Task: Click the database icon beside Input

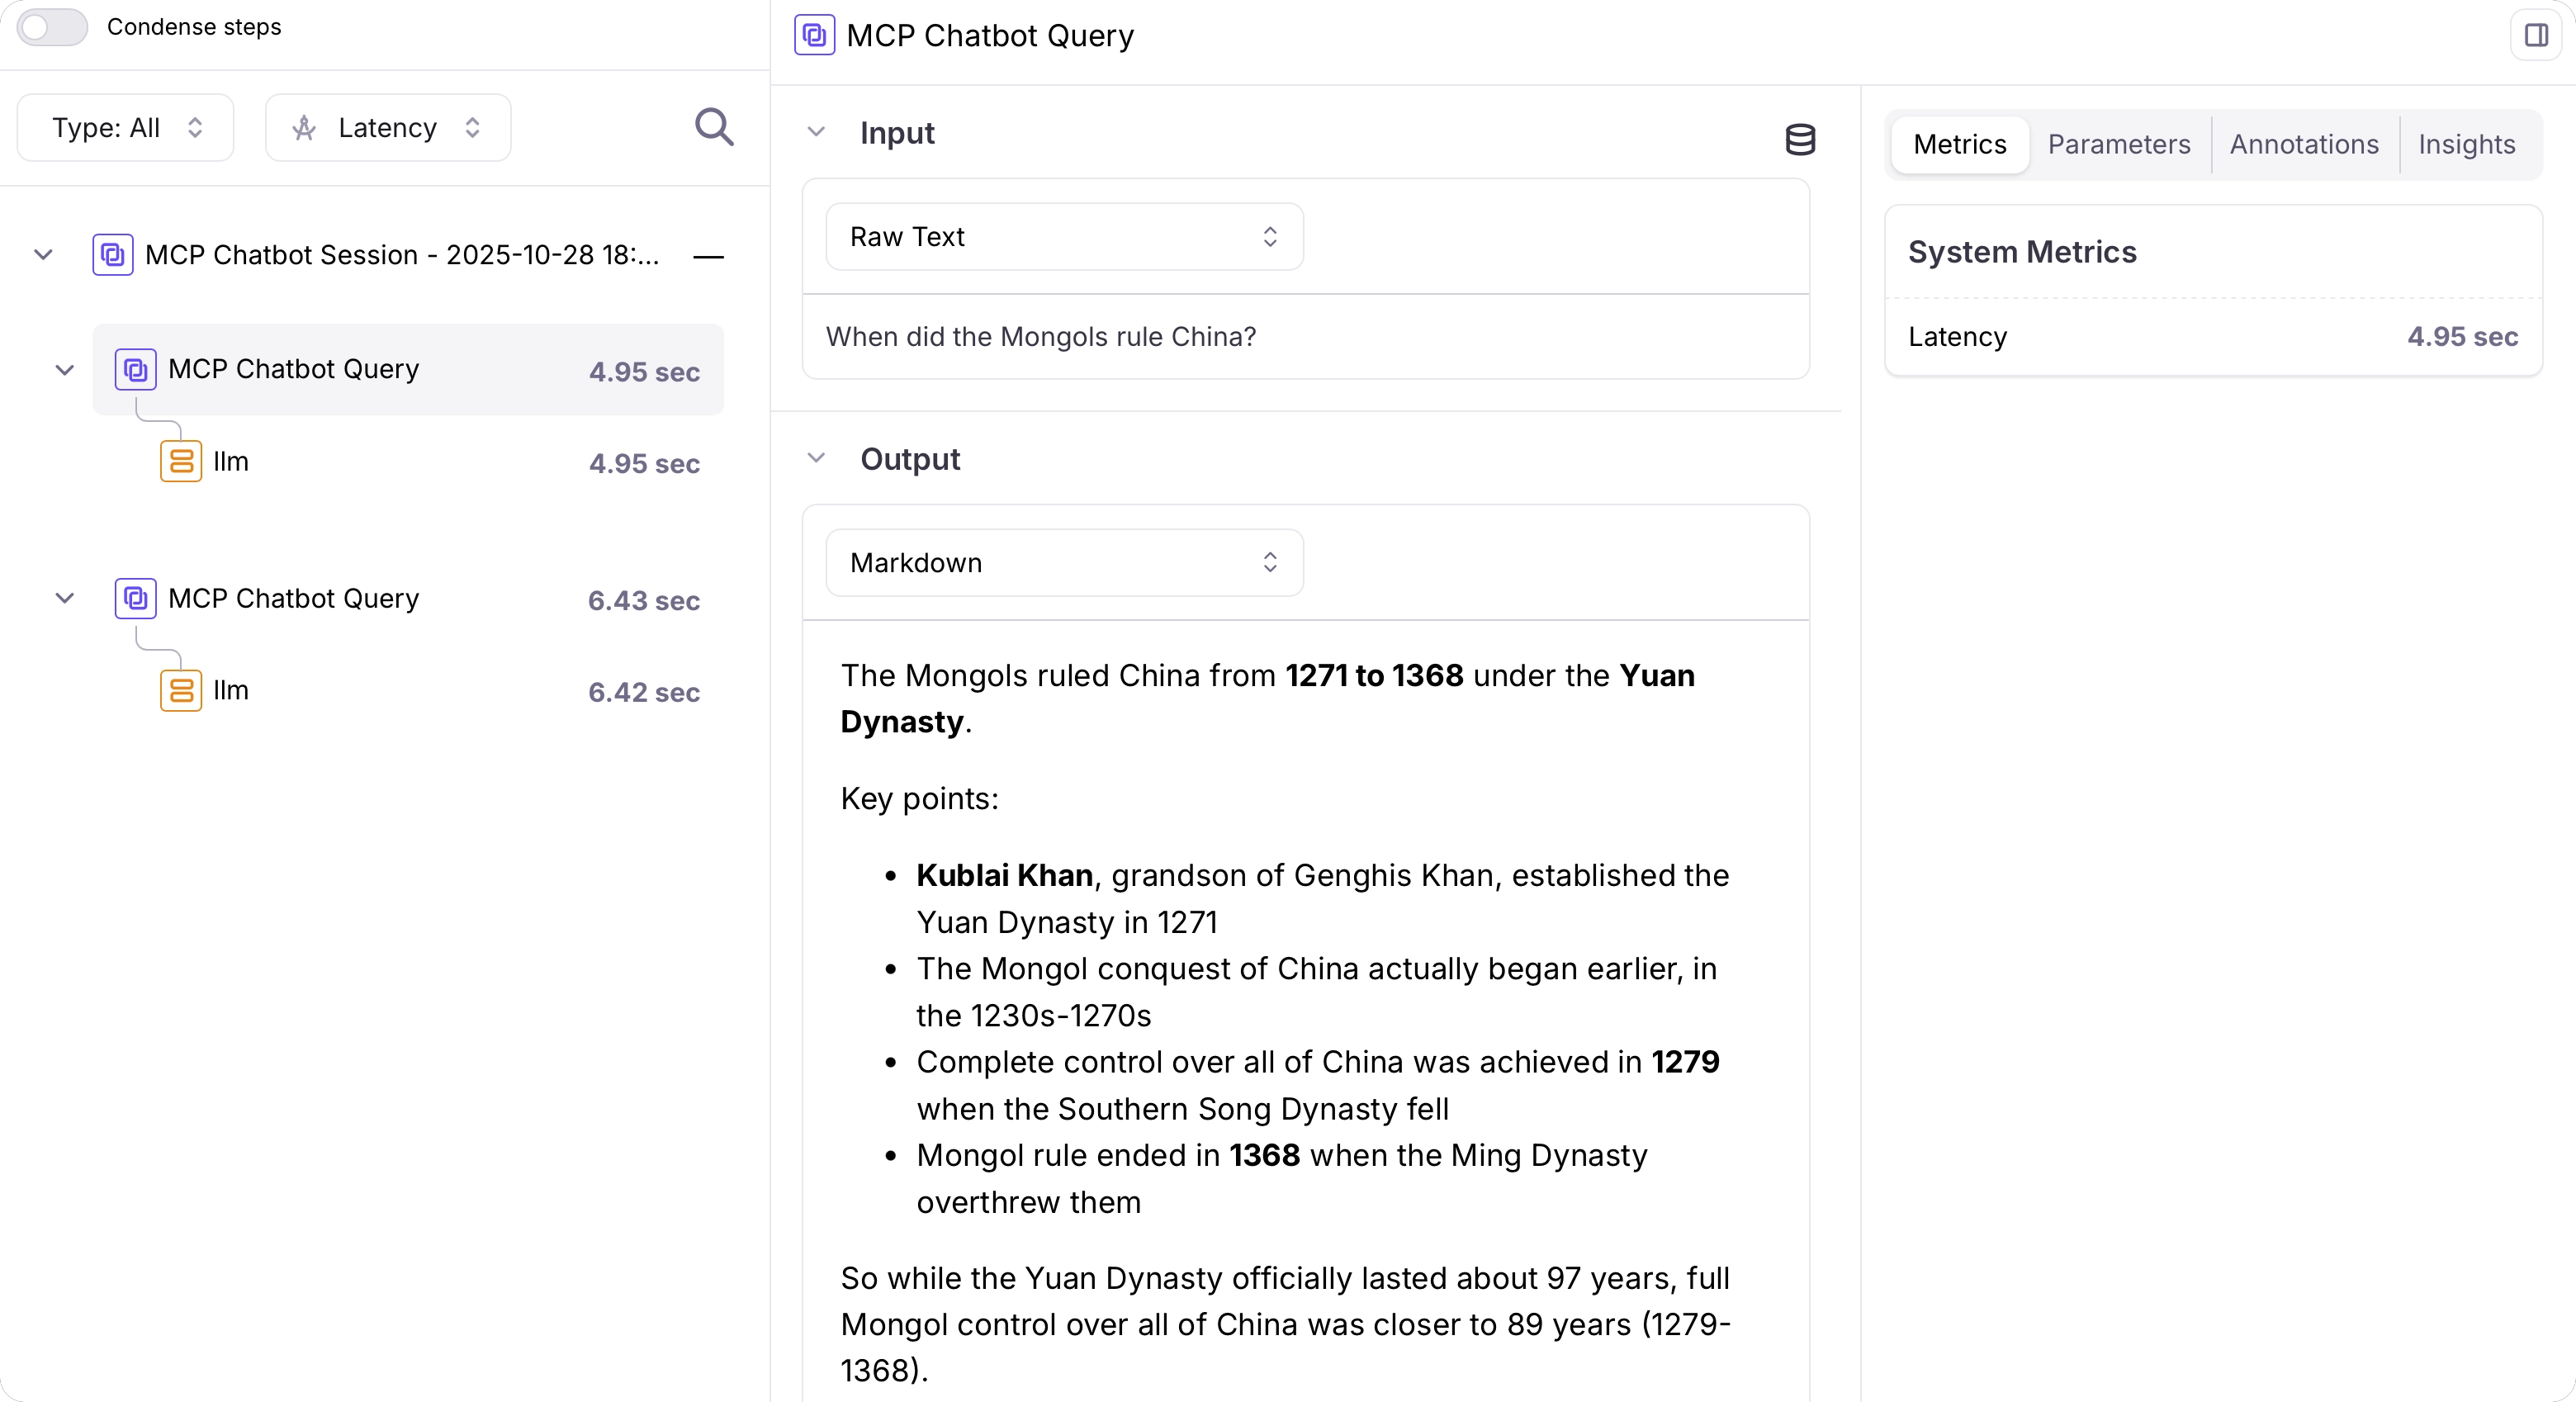Action: click(x=1800, y=139)
